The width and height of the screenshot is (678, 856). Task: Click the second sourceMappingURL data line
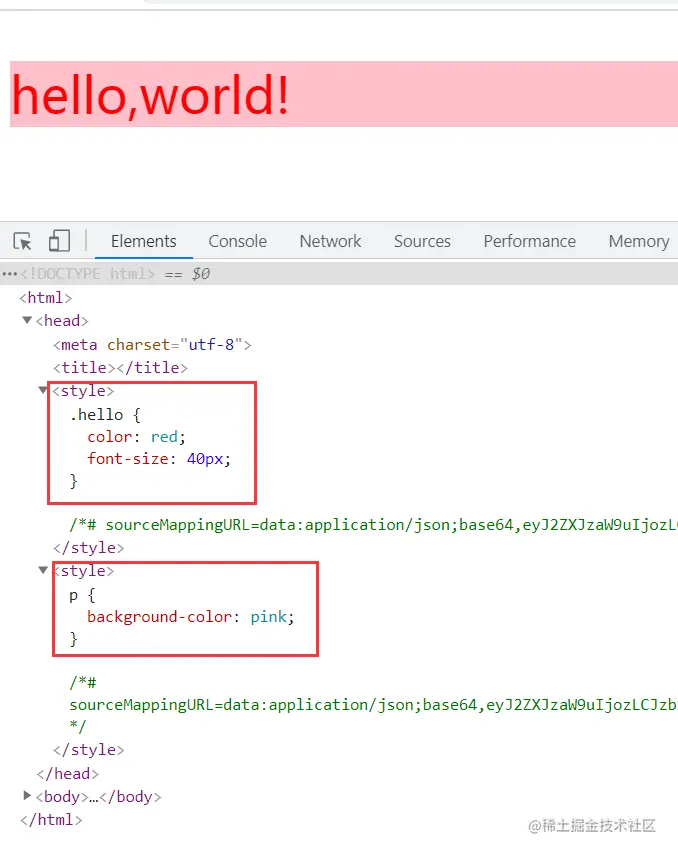click(x=373, y=705)
